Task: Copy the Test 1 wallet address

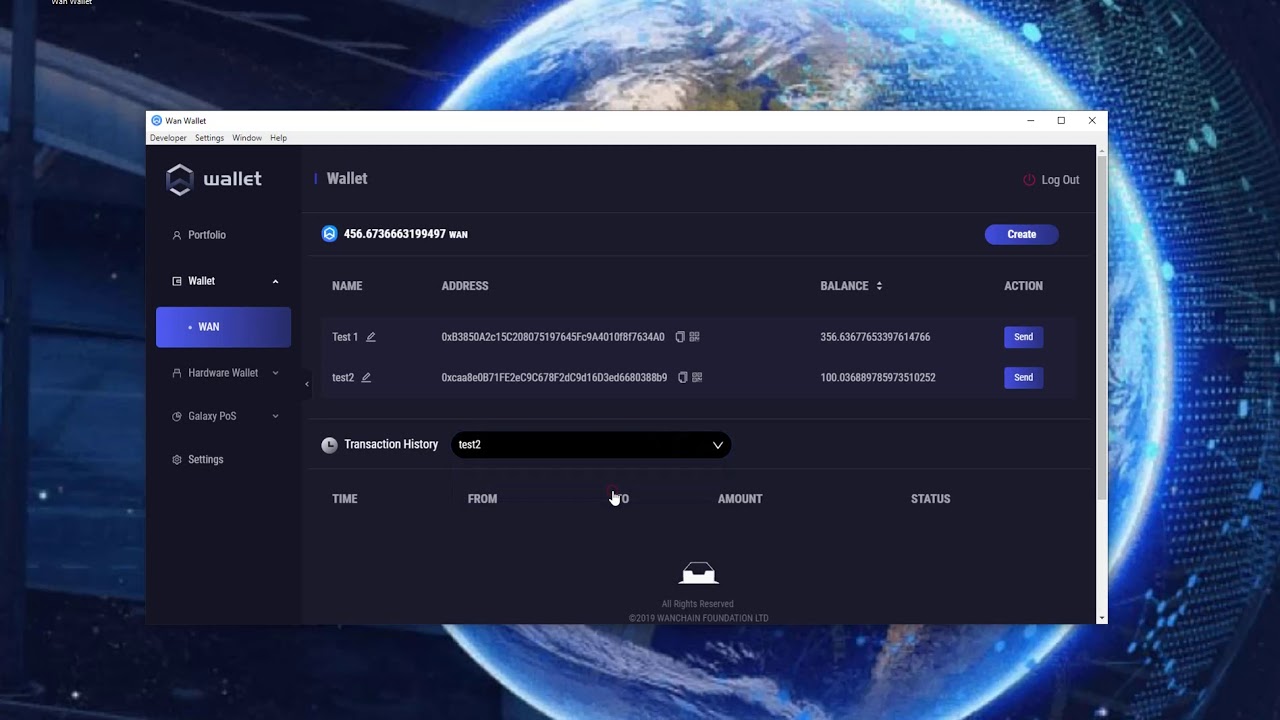Action: pyautogui.click(x=680, y=337)
